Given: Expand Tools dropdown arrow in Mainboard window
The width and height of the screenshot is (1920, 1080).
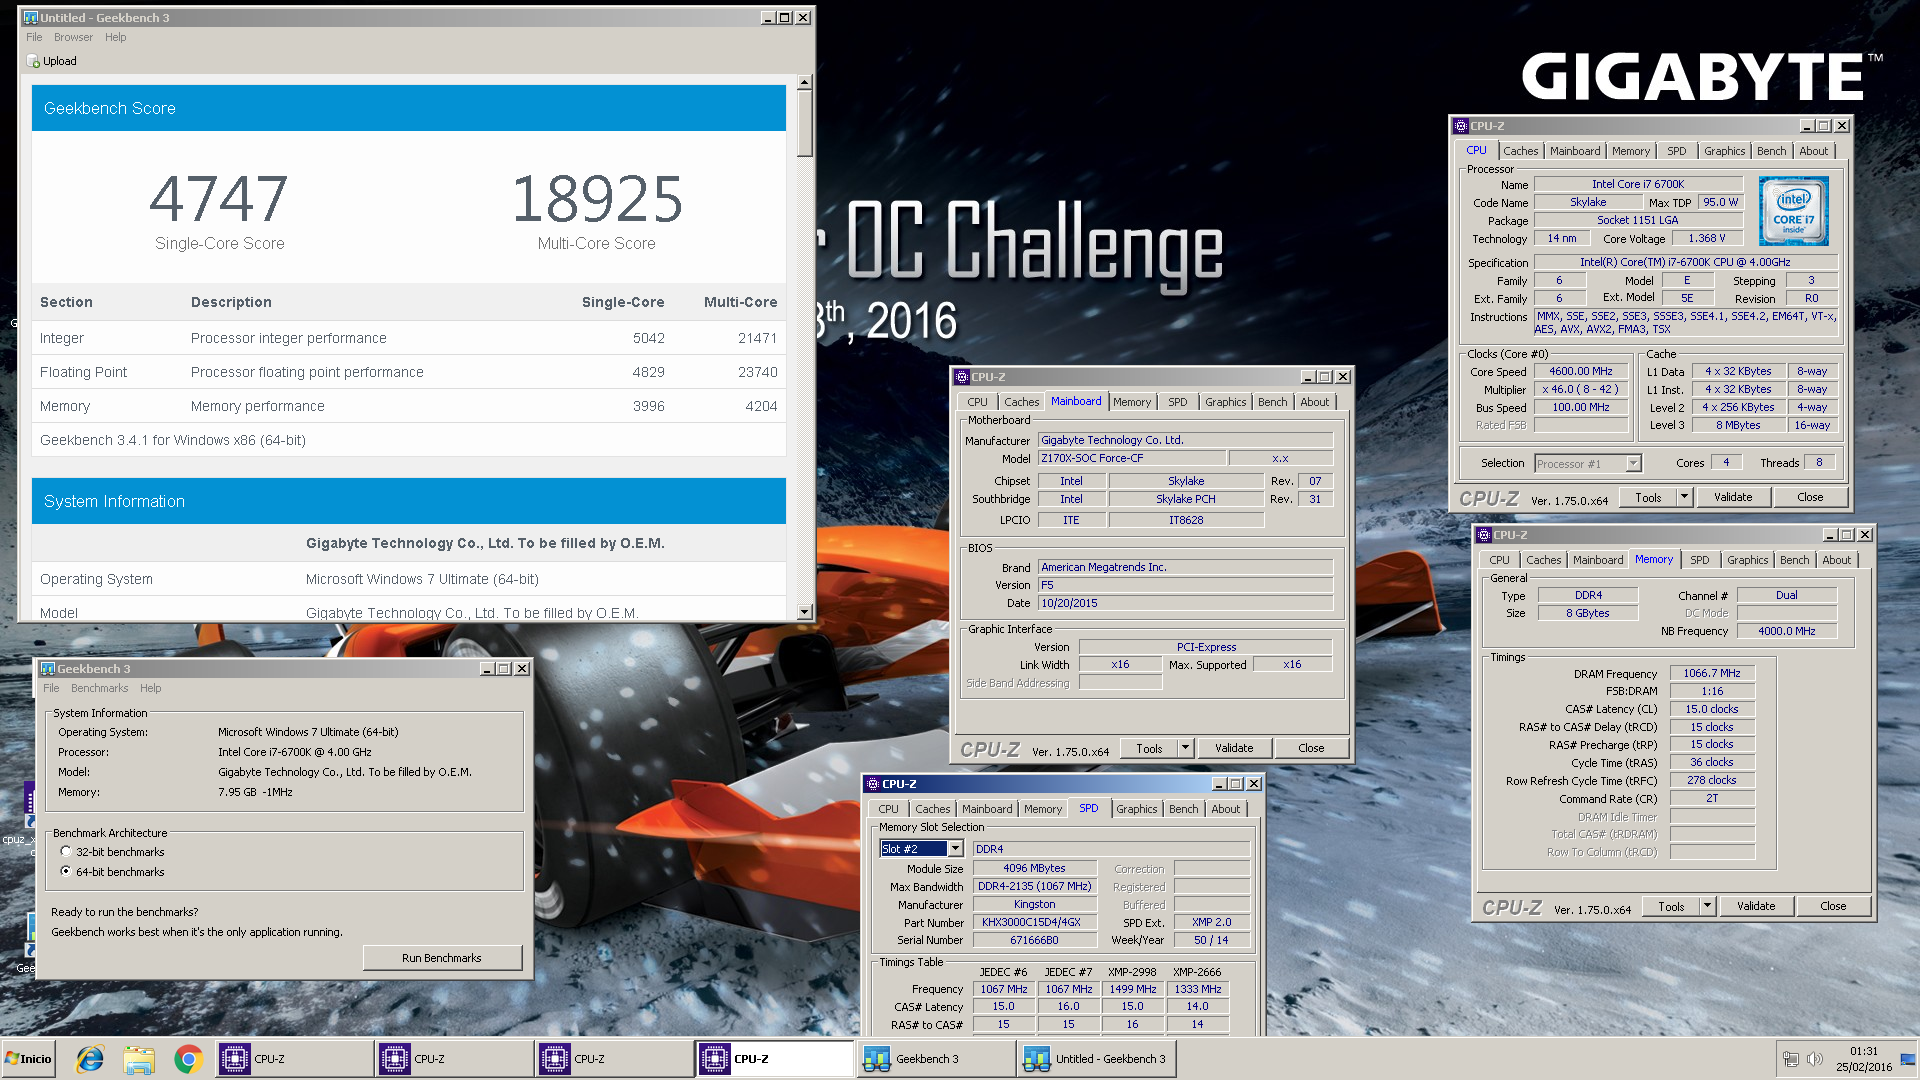Looking at the screenshot, I should tap(1185, 748).
